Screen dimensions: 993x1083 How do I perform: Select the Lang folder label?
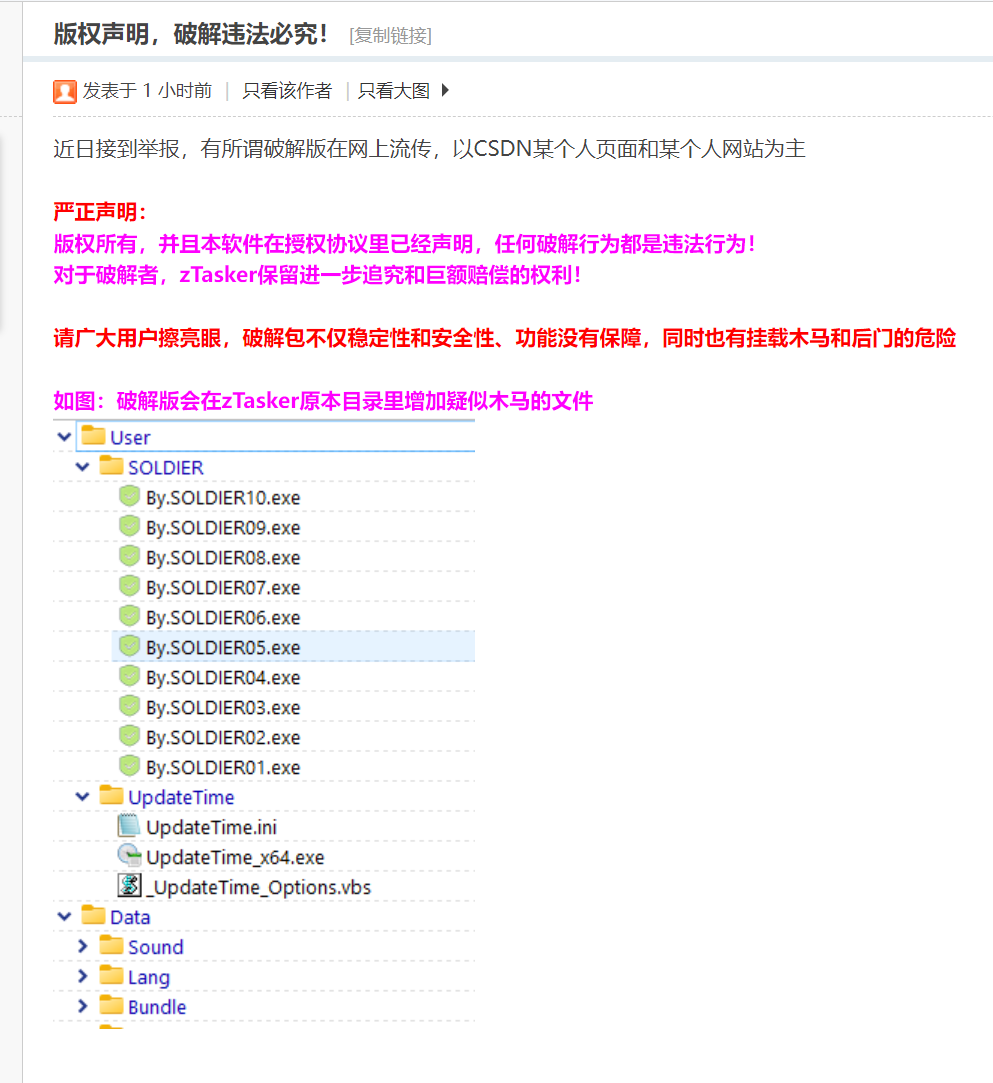click(x=148, y=978)
